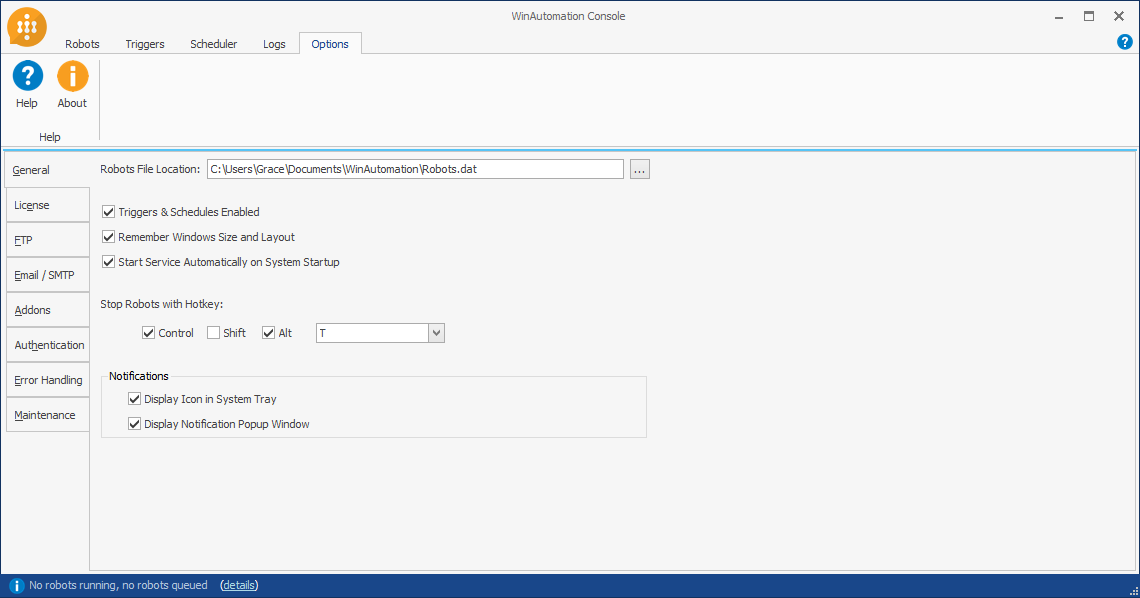The image size is (1140, 598).
Task: Toggle Remember Windows Size and Layout
Action: 108,237
